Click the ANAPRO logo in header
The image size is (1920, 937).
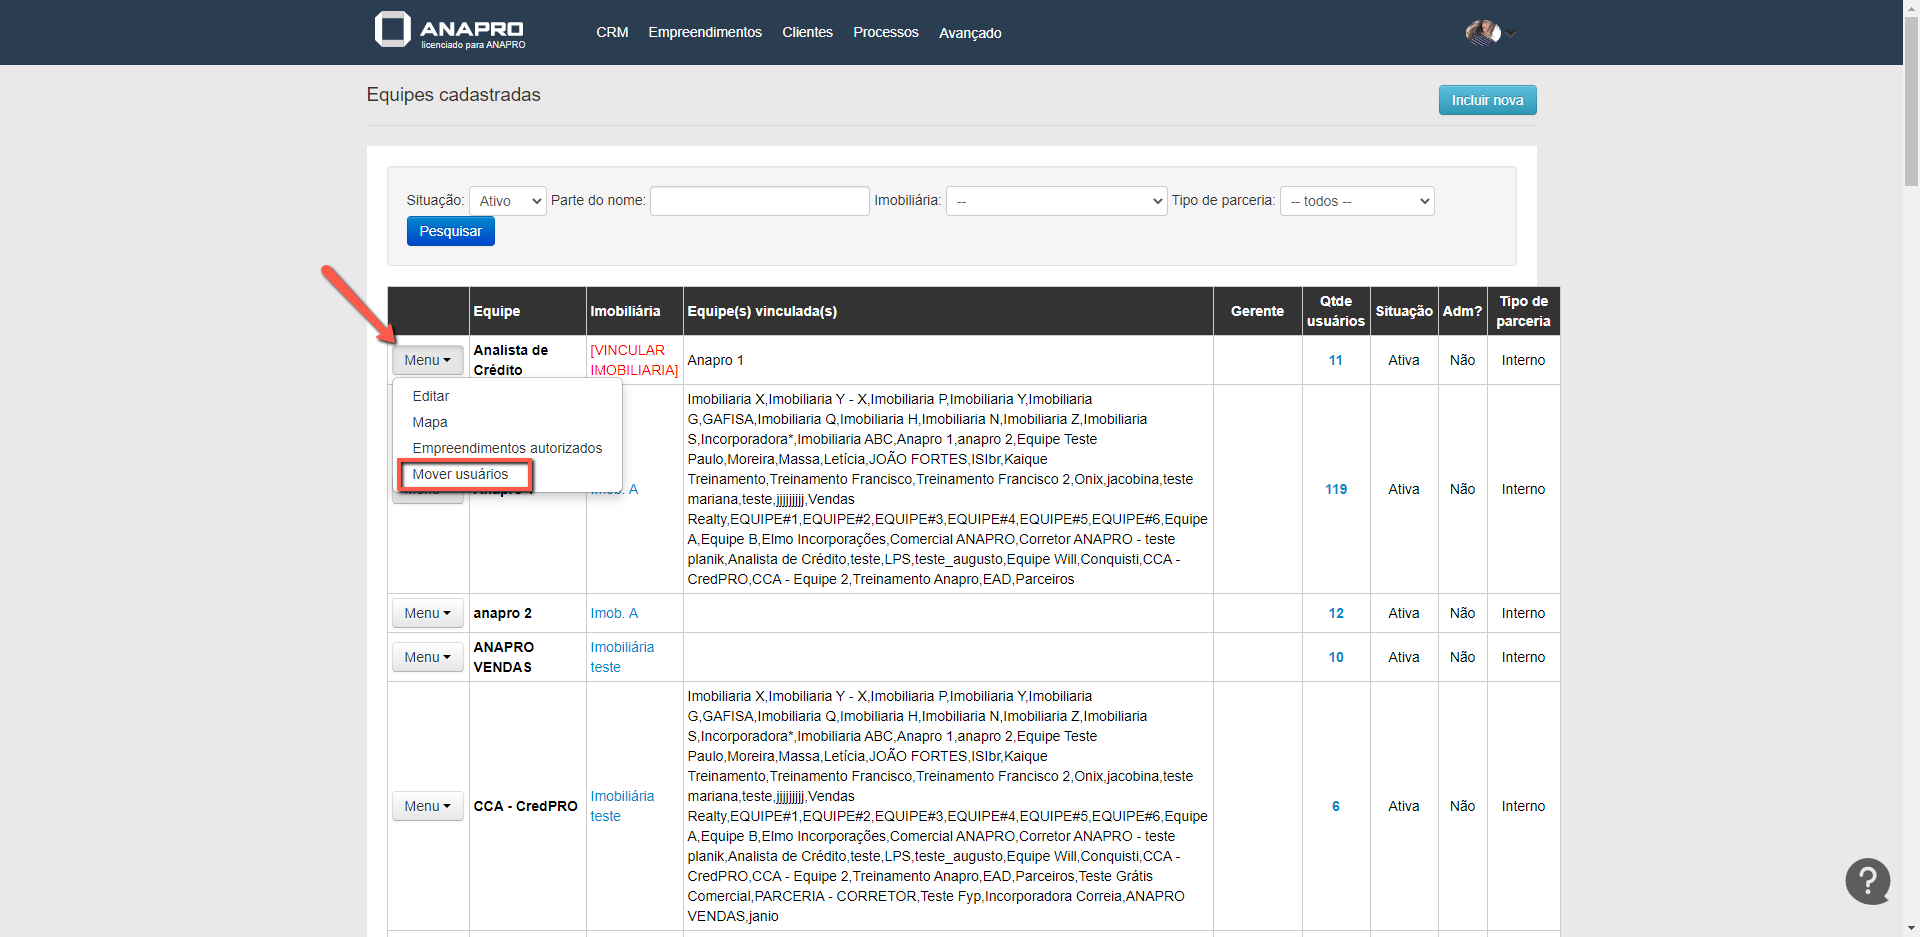(449, 31)
